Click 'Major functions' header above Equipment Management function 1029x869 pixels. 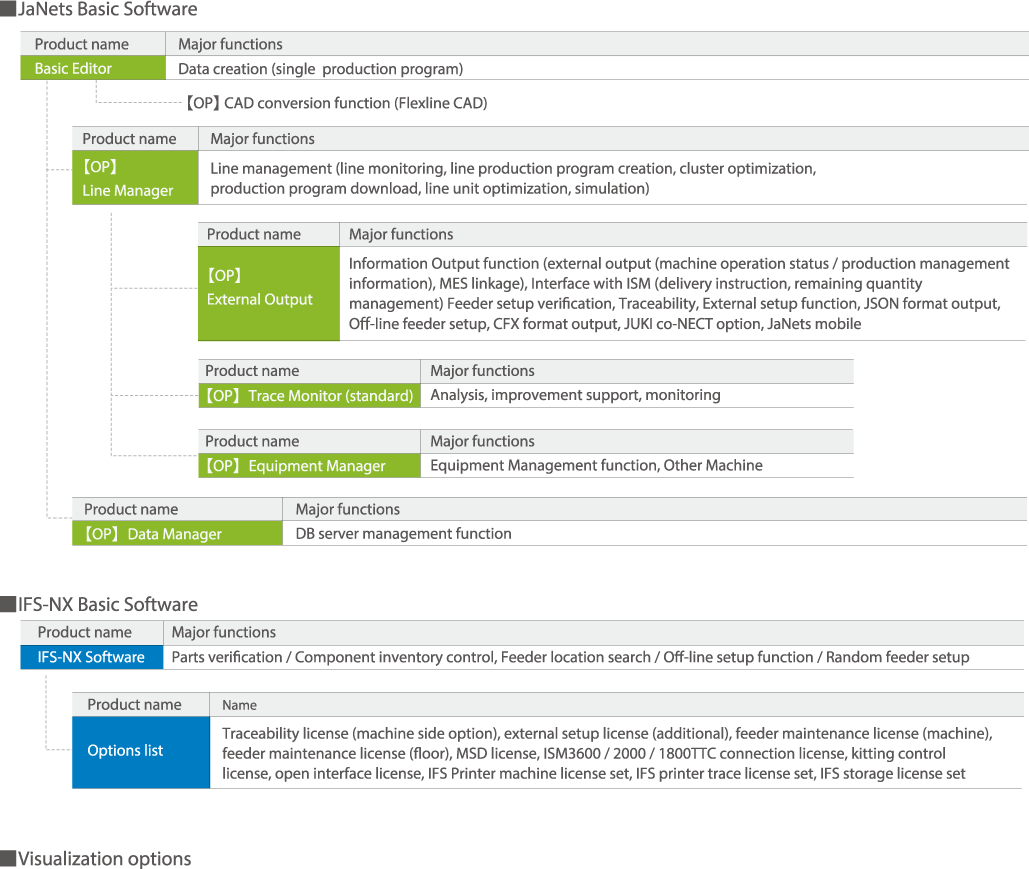click(482, 441)
